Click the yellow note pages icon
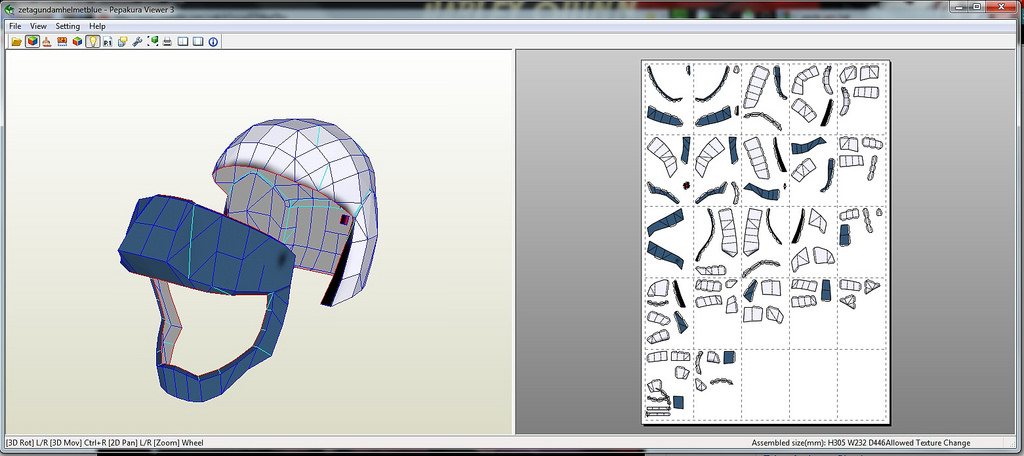This screenshot has width=1024, height=456. pyautogui.click(x=122, y=42)
